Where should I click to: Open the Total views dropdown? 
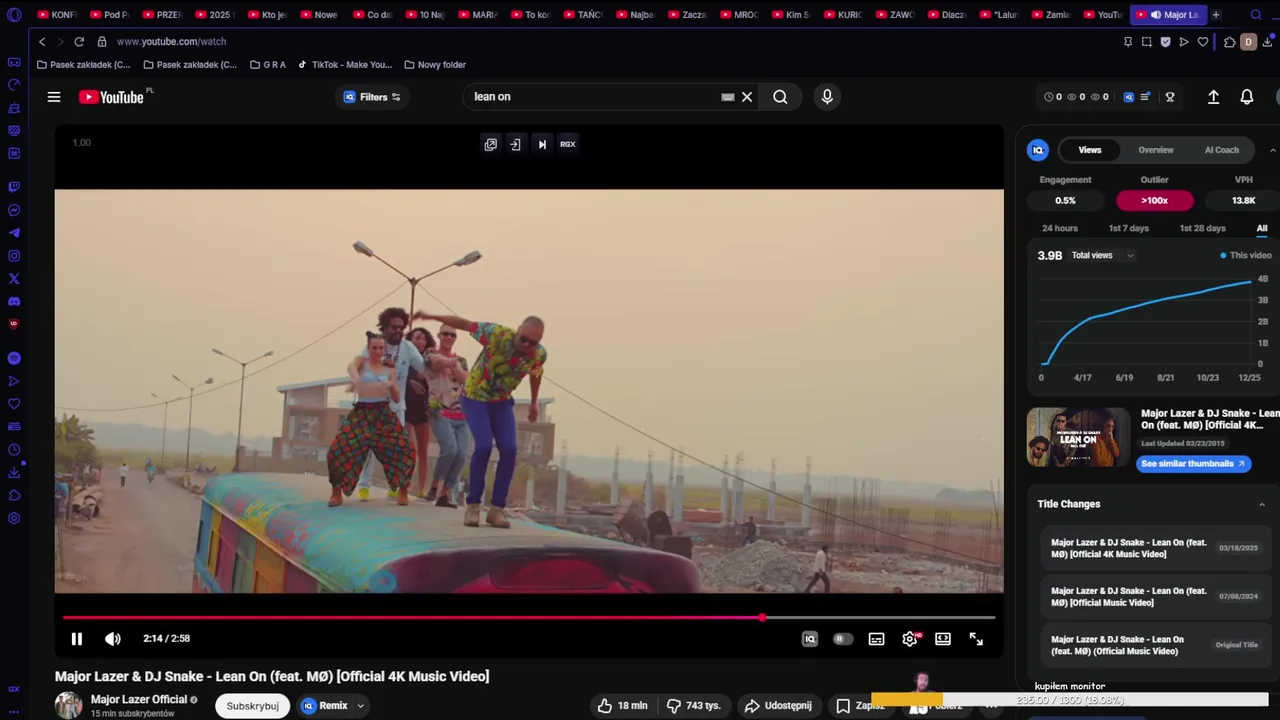coord(1103,255)
